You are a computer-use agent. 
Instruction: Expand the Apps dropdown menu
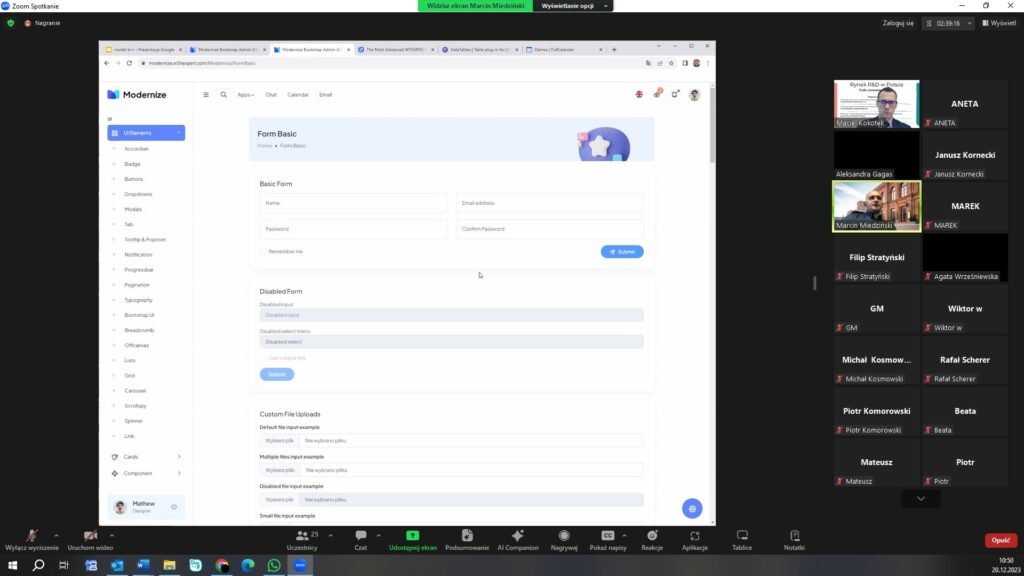(x=245, y=95)
